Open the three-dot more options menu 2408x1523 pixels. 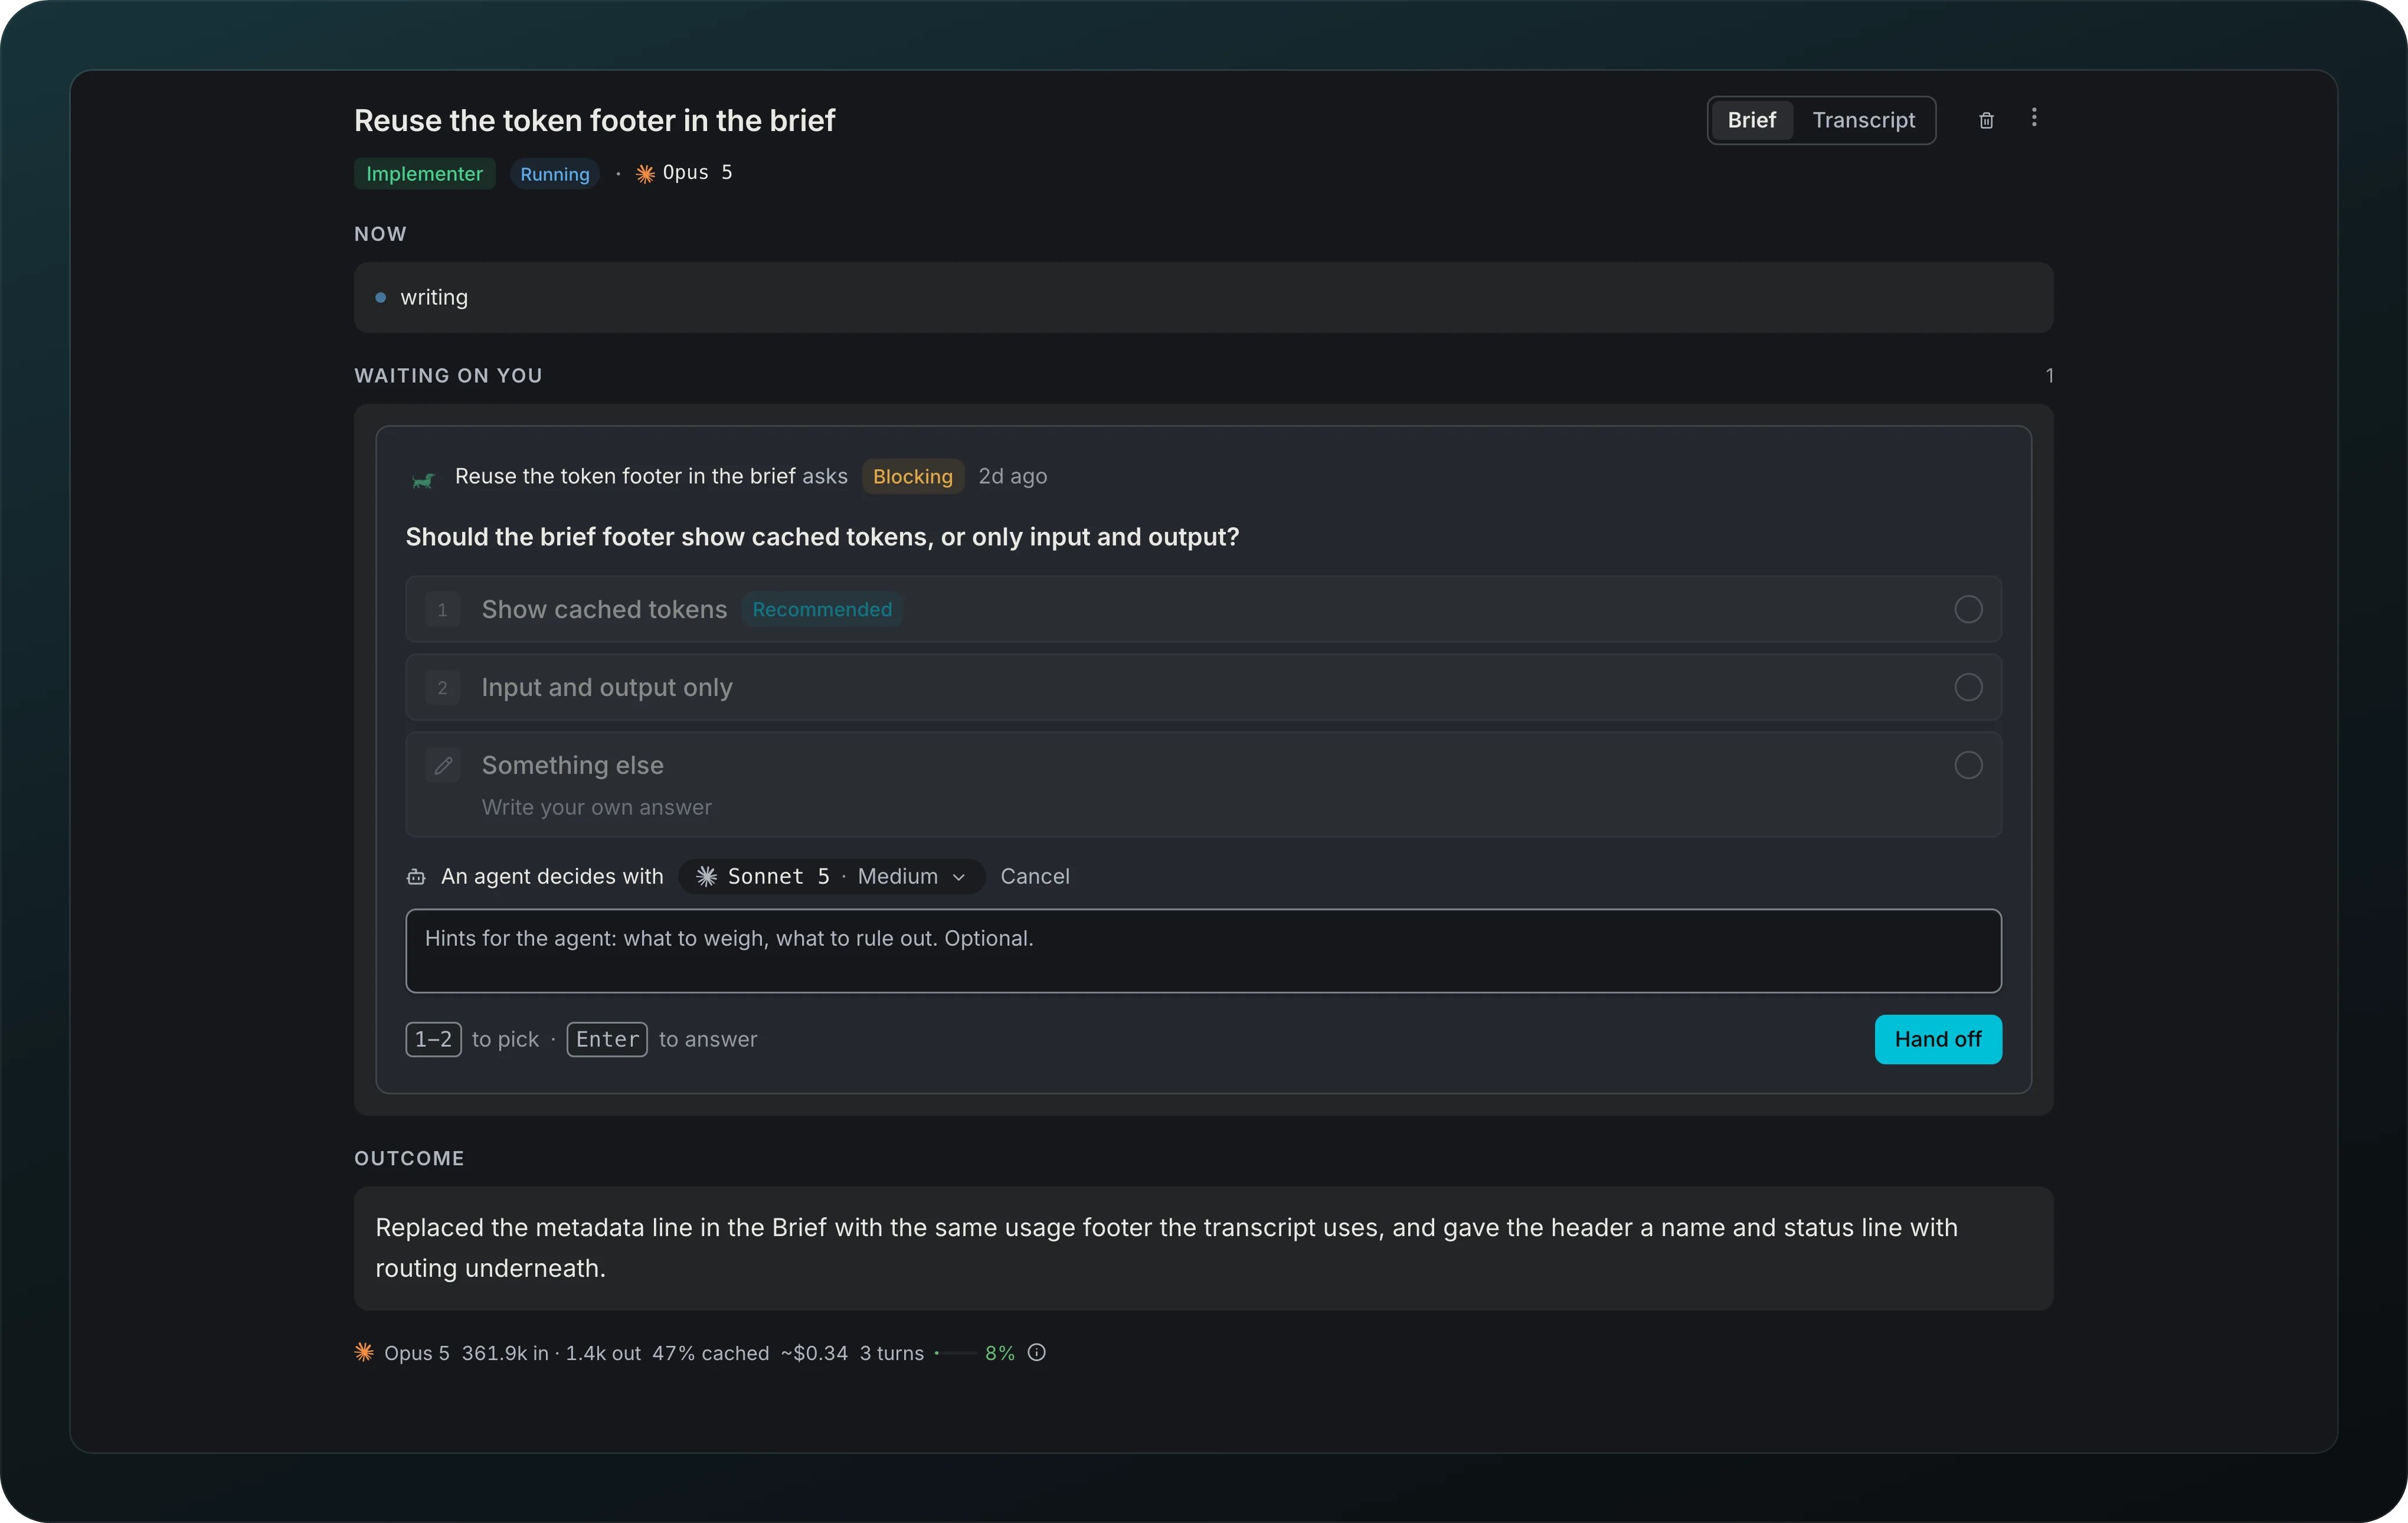[x=2033, y=118]
